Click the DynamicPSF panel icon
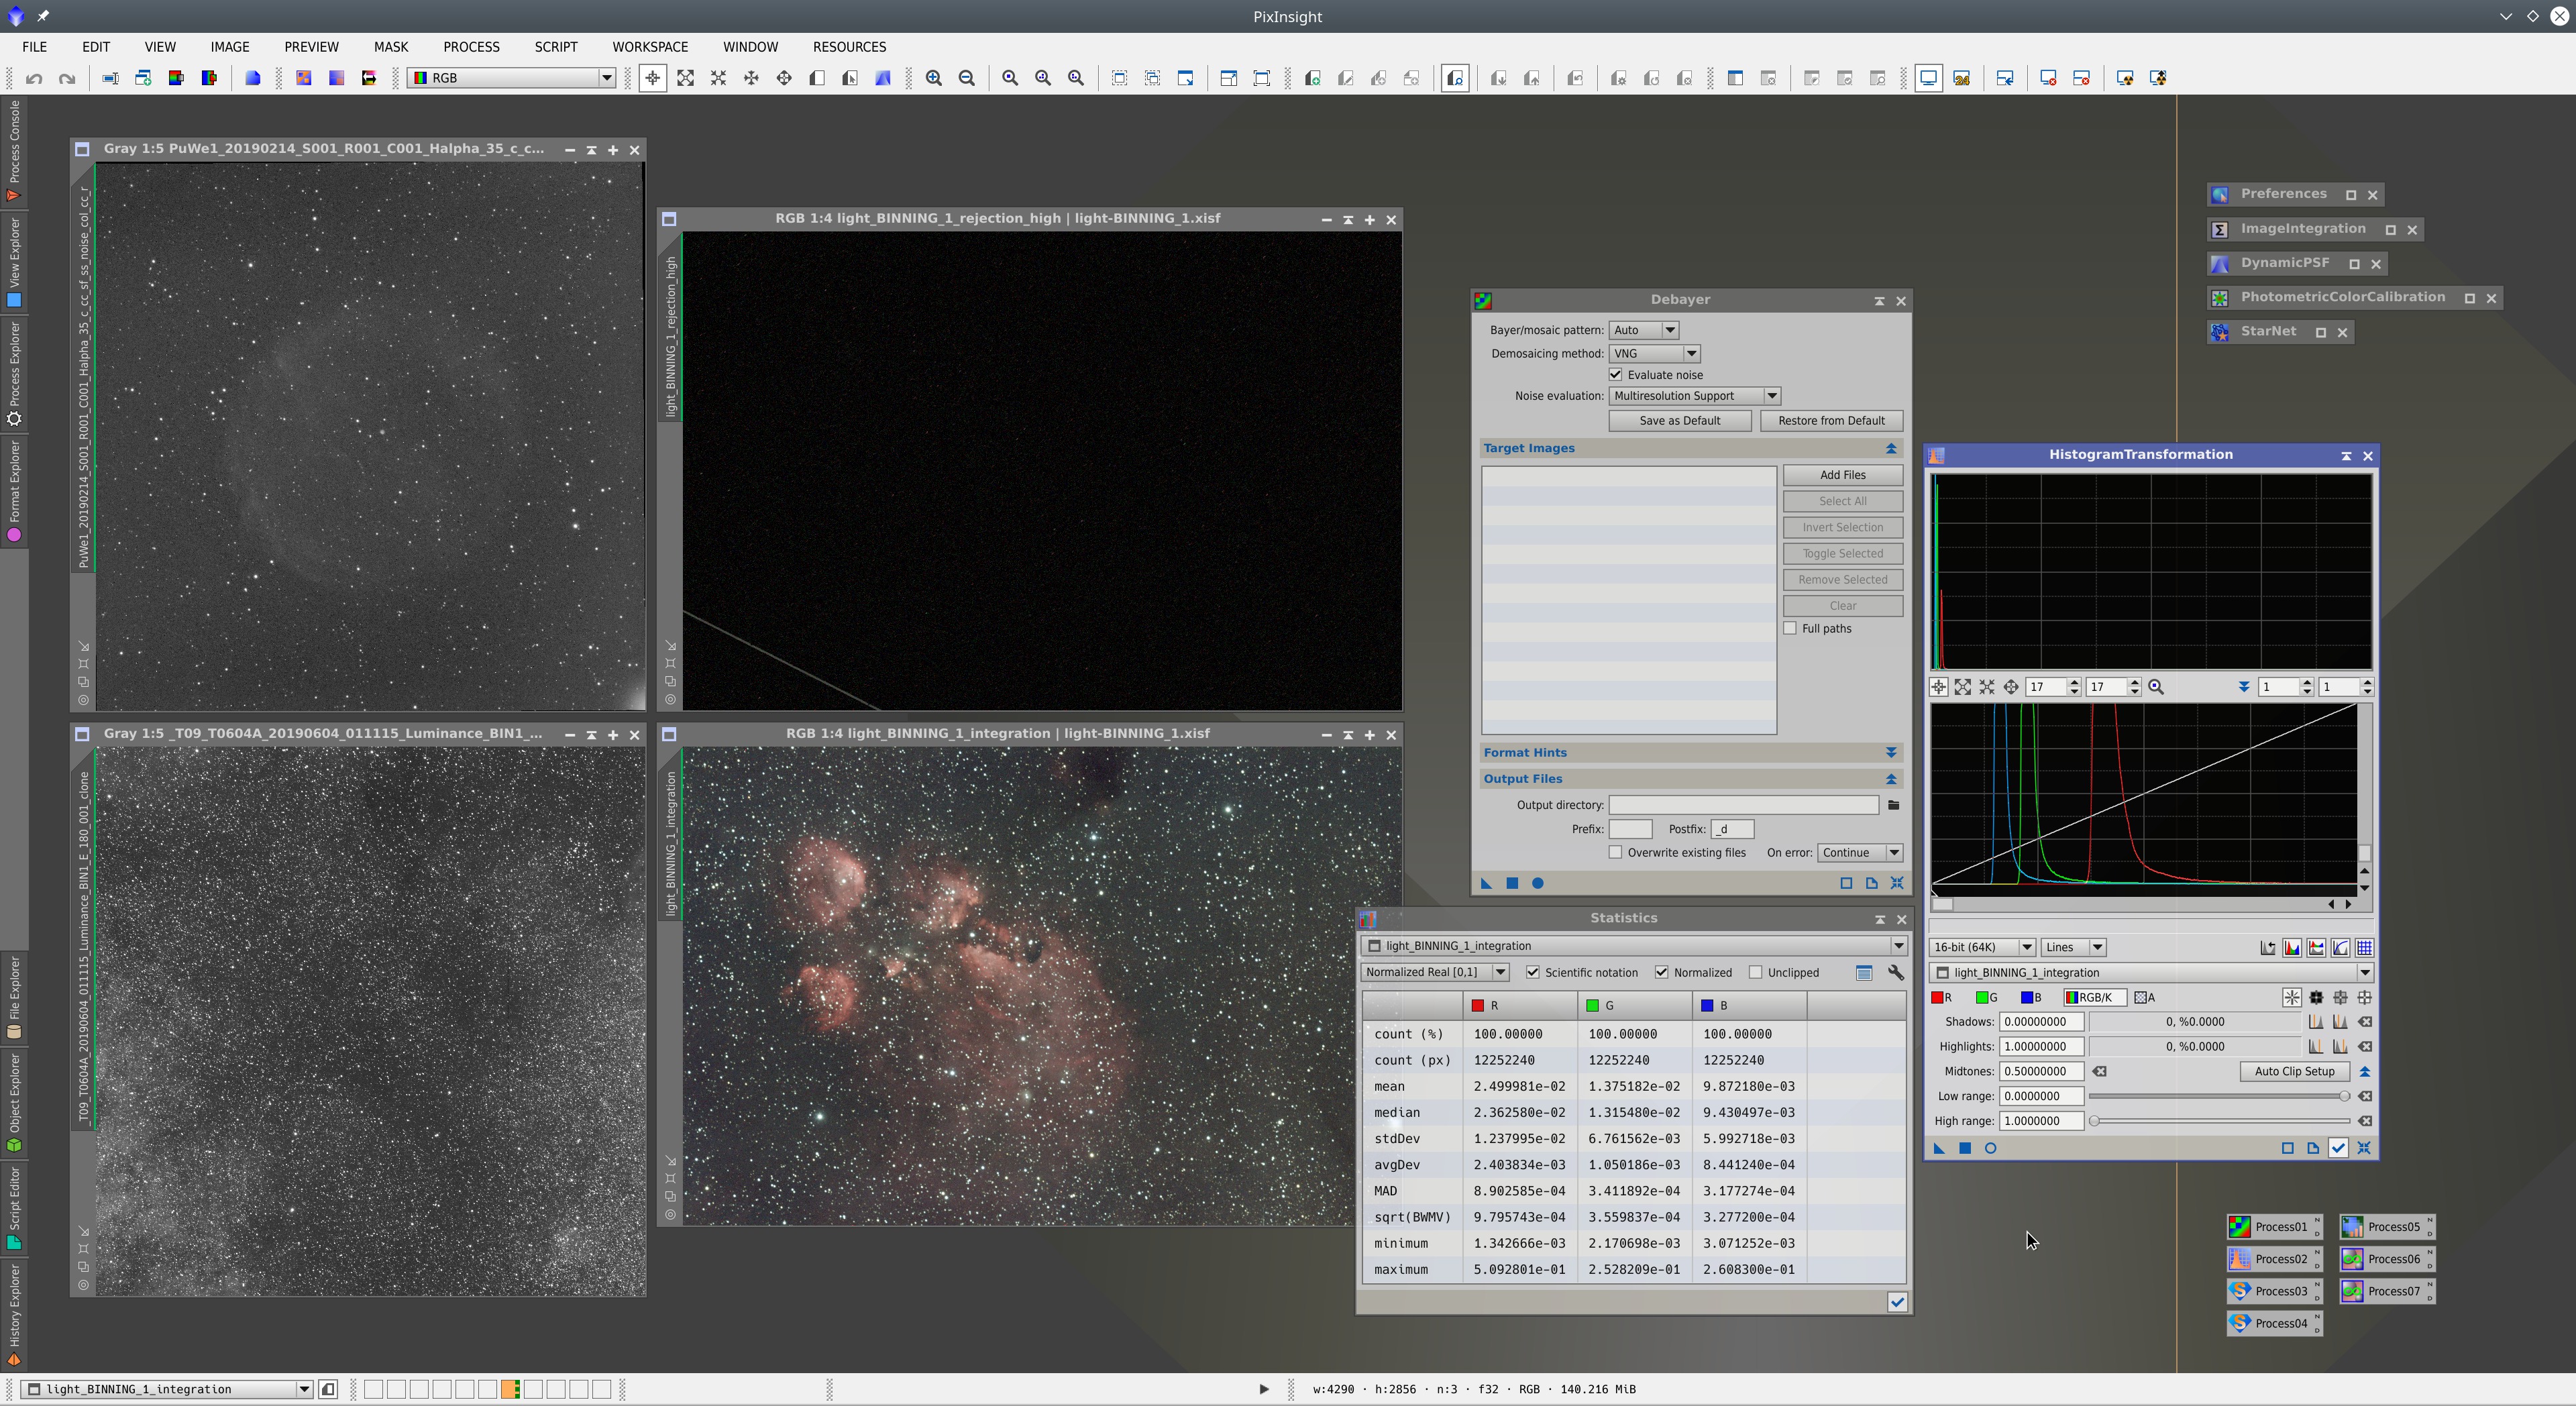Viewport: 2576px width, 1406px height. pyautogui.click(x=2221, y=262)
